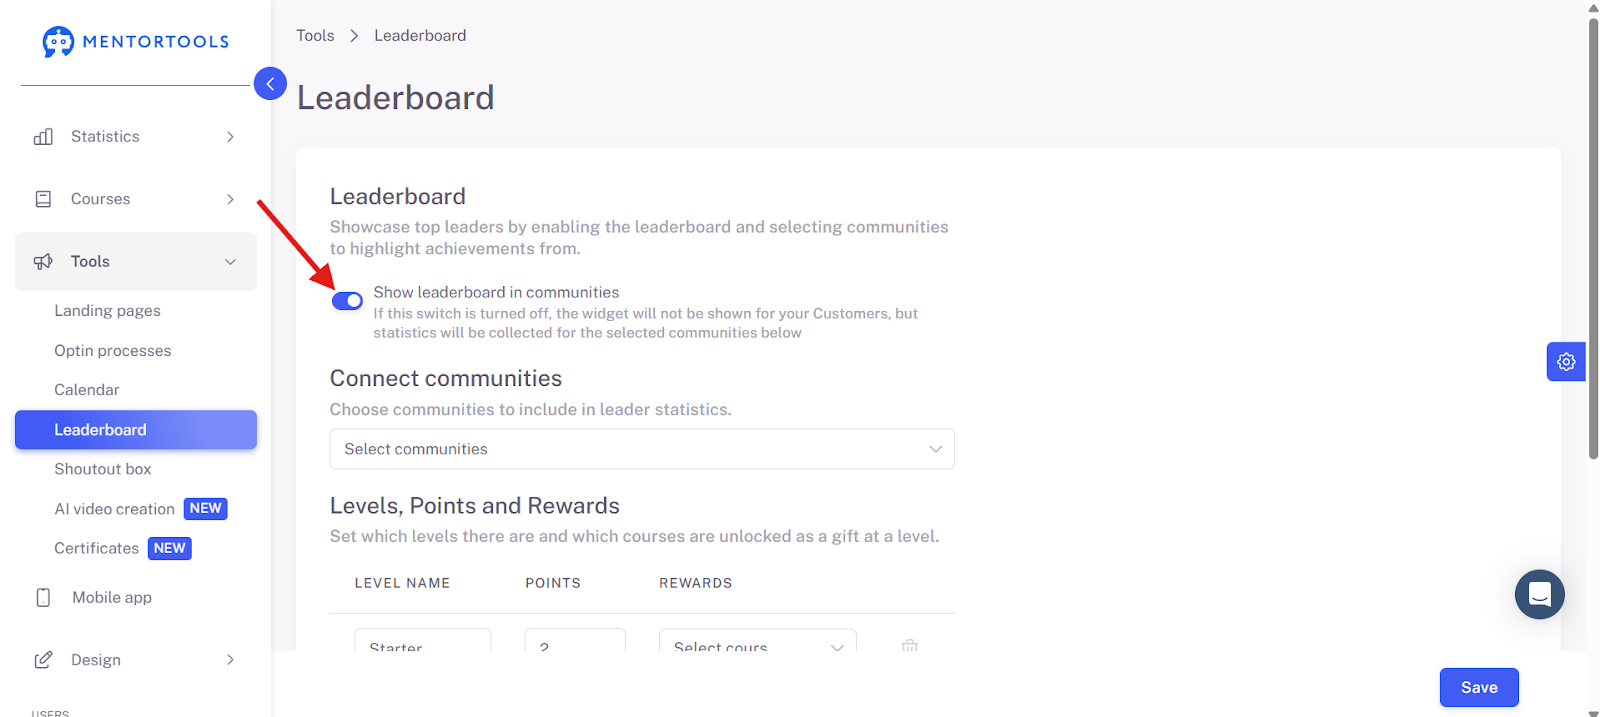Click the Save button
This screenshot has height=717, width=1600.
pos(1479,687)
